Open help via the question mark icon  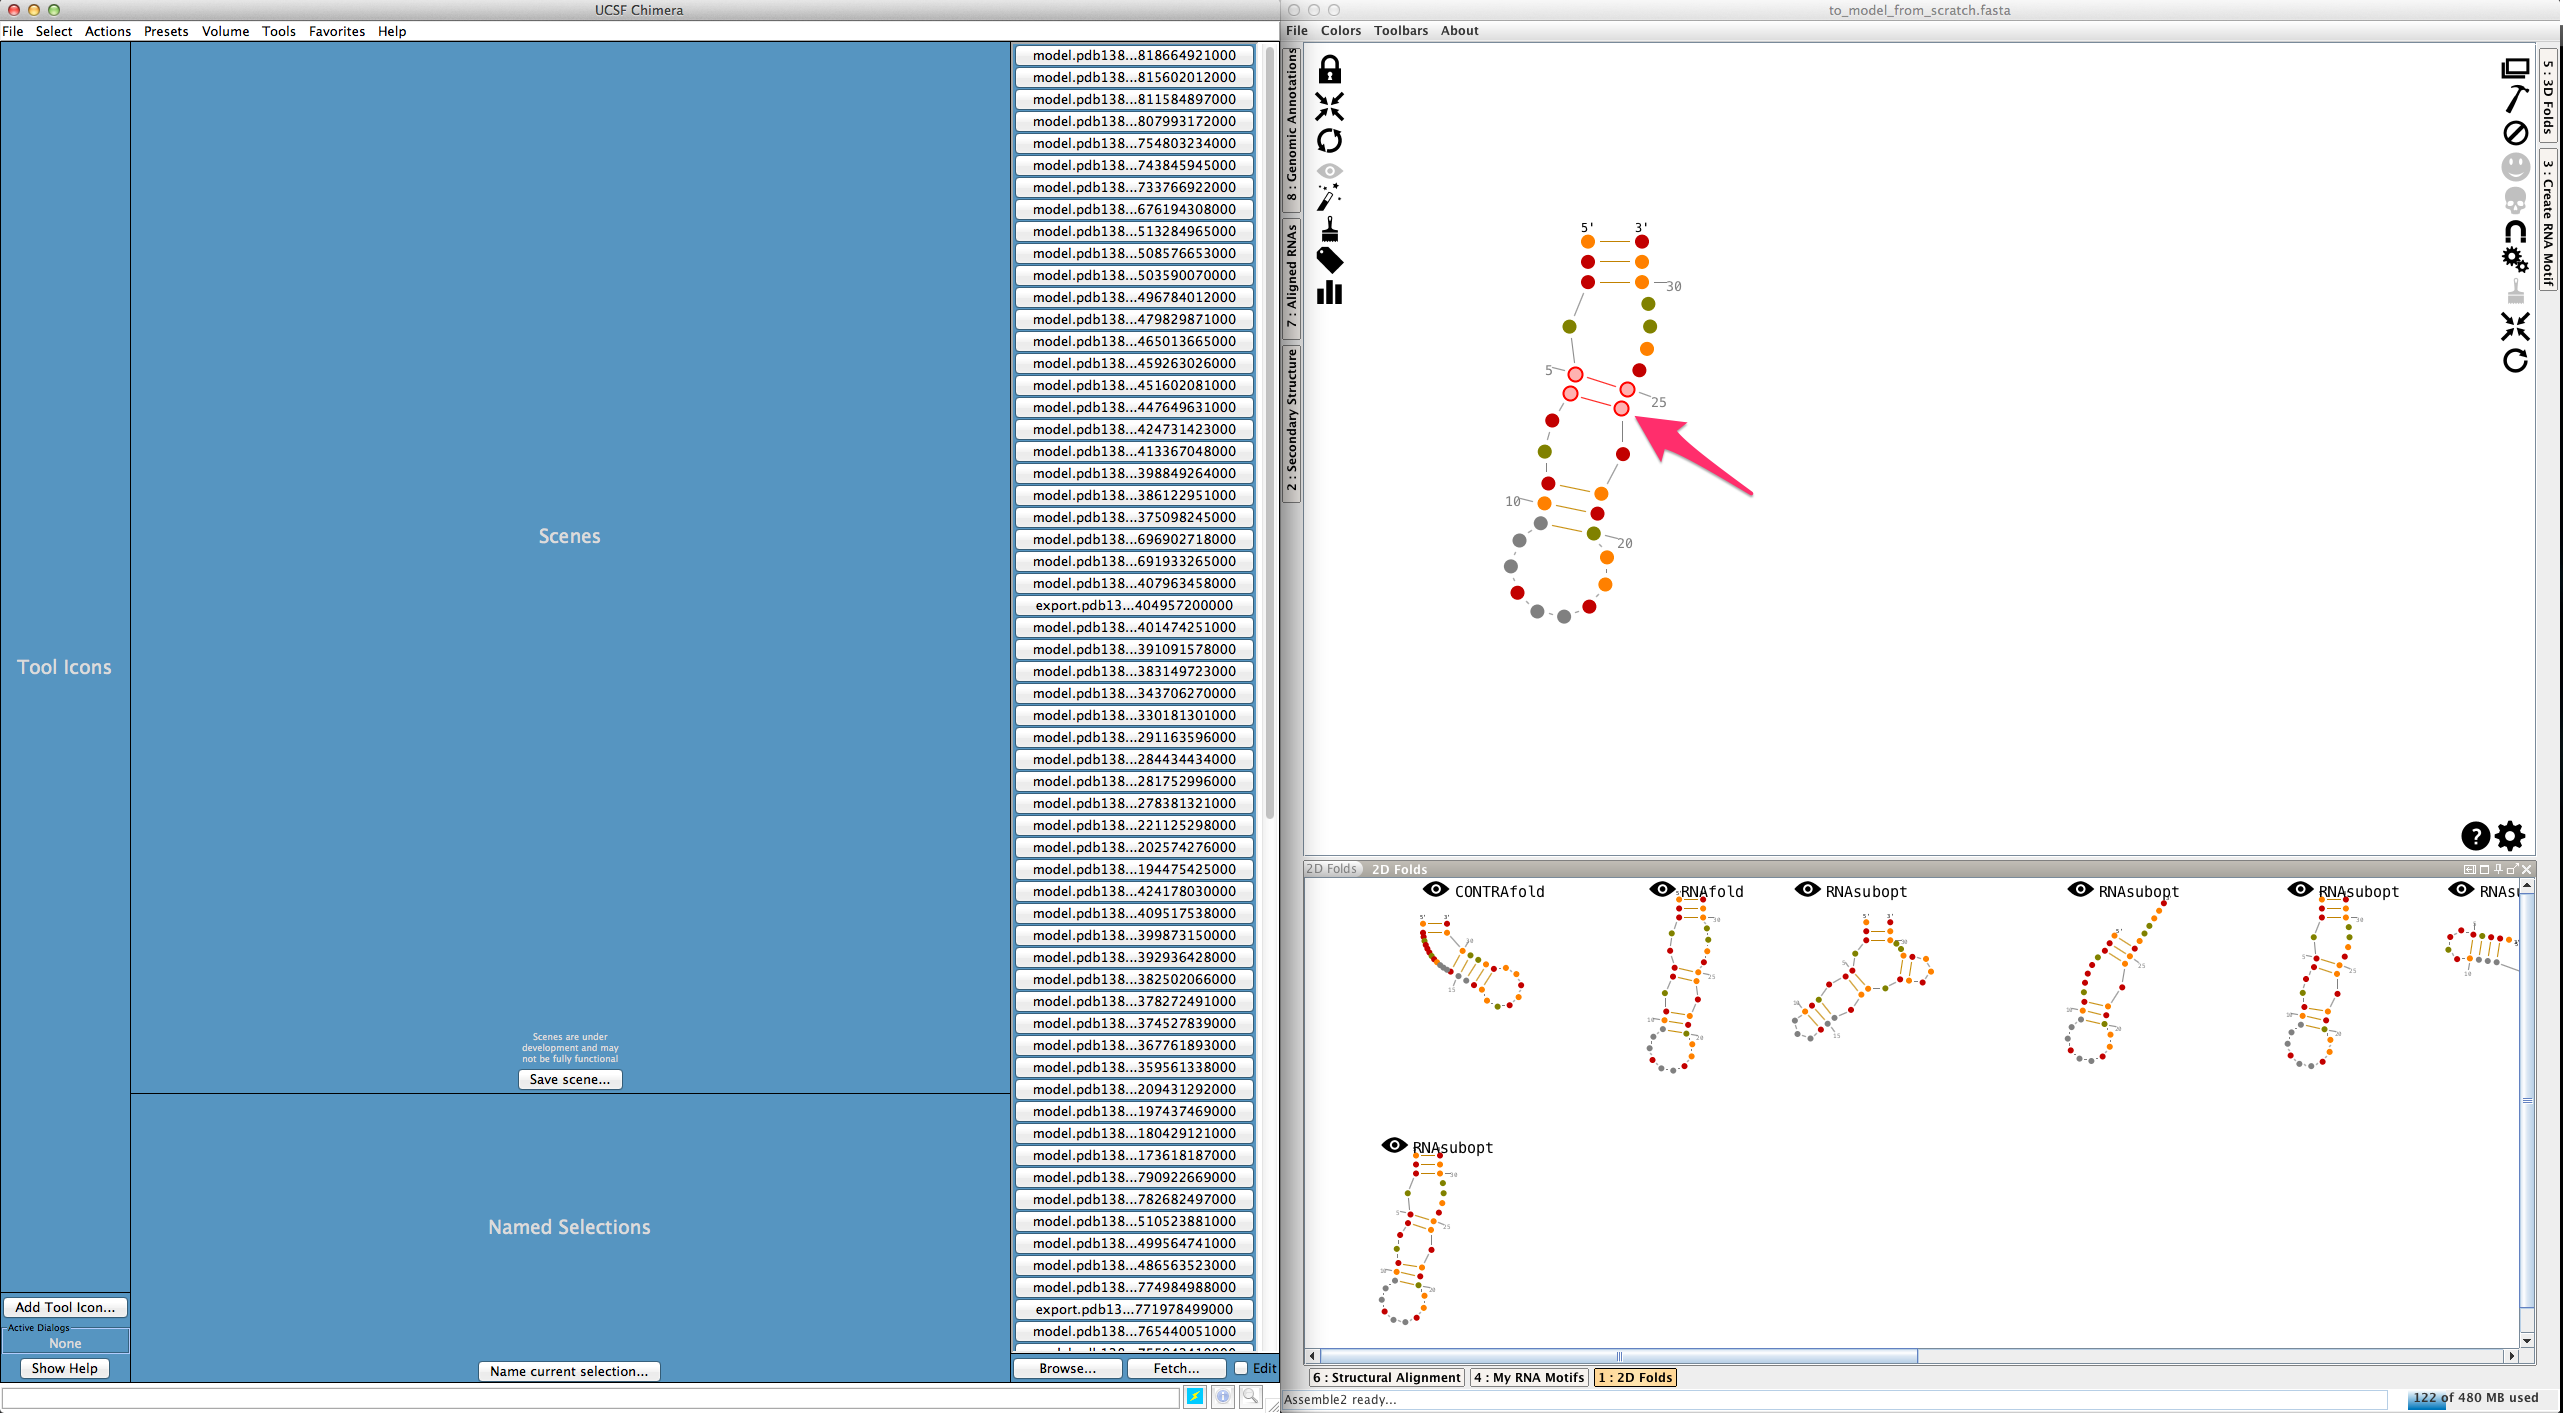pos(2475,835)
